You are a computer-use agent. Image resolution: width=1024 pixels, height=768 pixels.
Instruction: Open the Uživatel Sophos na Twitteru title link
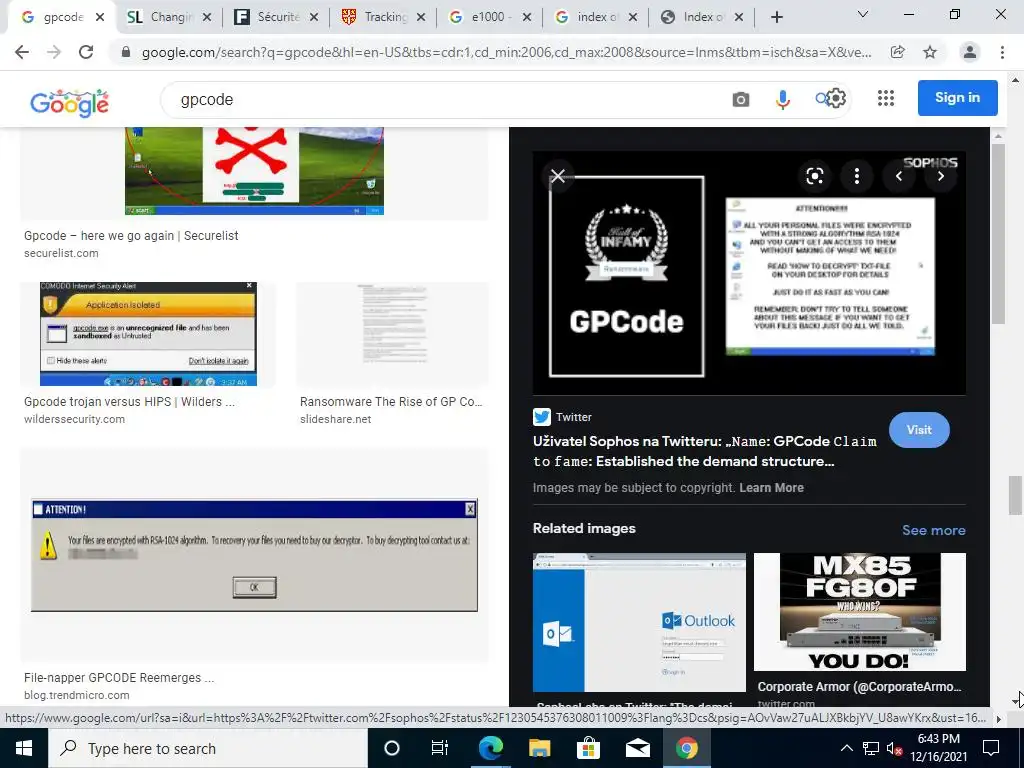click(705, 451)
